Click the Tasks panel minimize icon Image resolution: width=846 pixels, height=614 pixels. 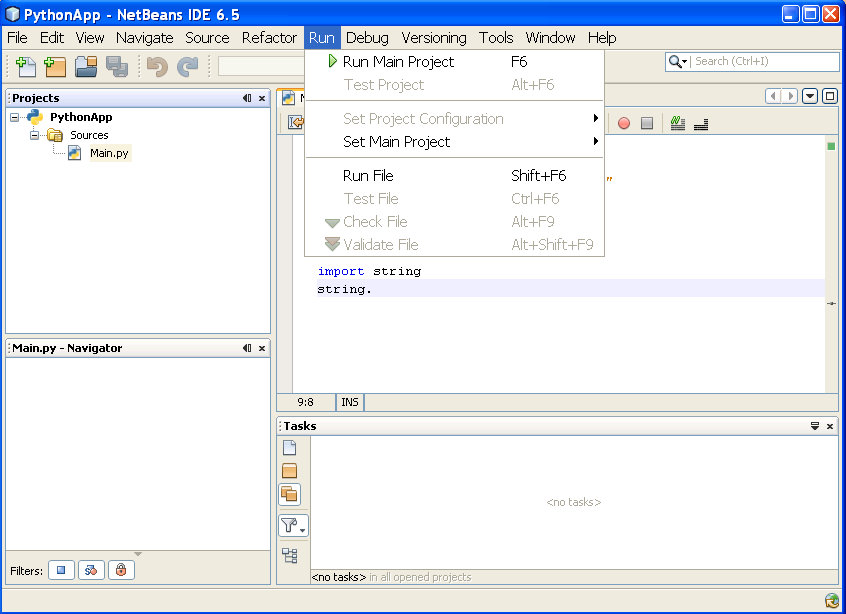815,426
